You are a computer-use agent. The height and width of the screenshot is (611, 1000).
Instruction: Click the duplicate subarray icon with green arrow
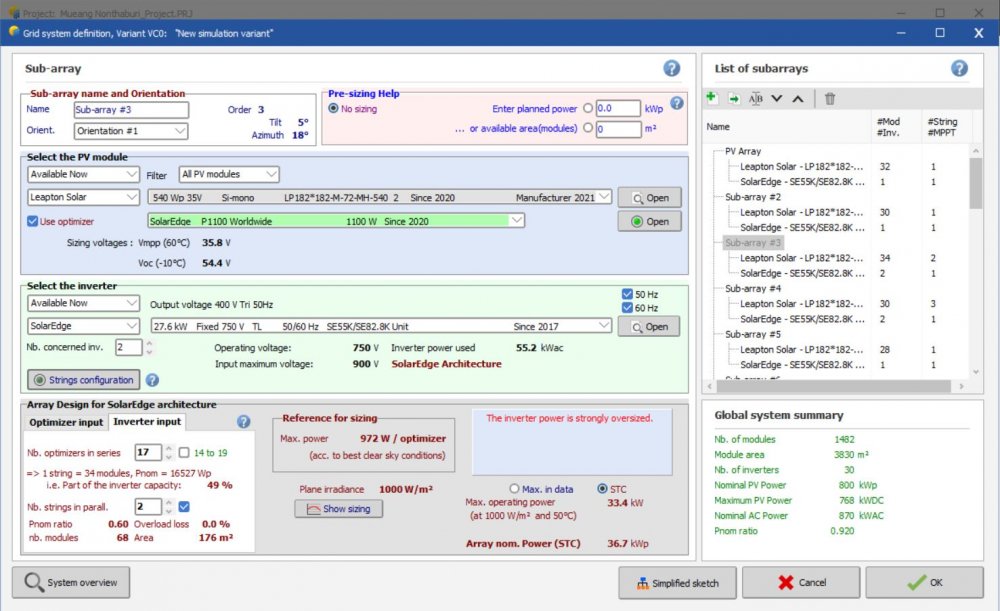tap(733, 98)
